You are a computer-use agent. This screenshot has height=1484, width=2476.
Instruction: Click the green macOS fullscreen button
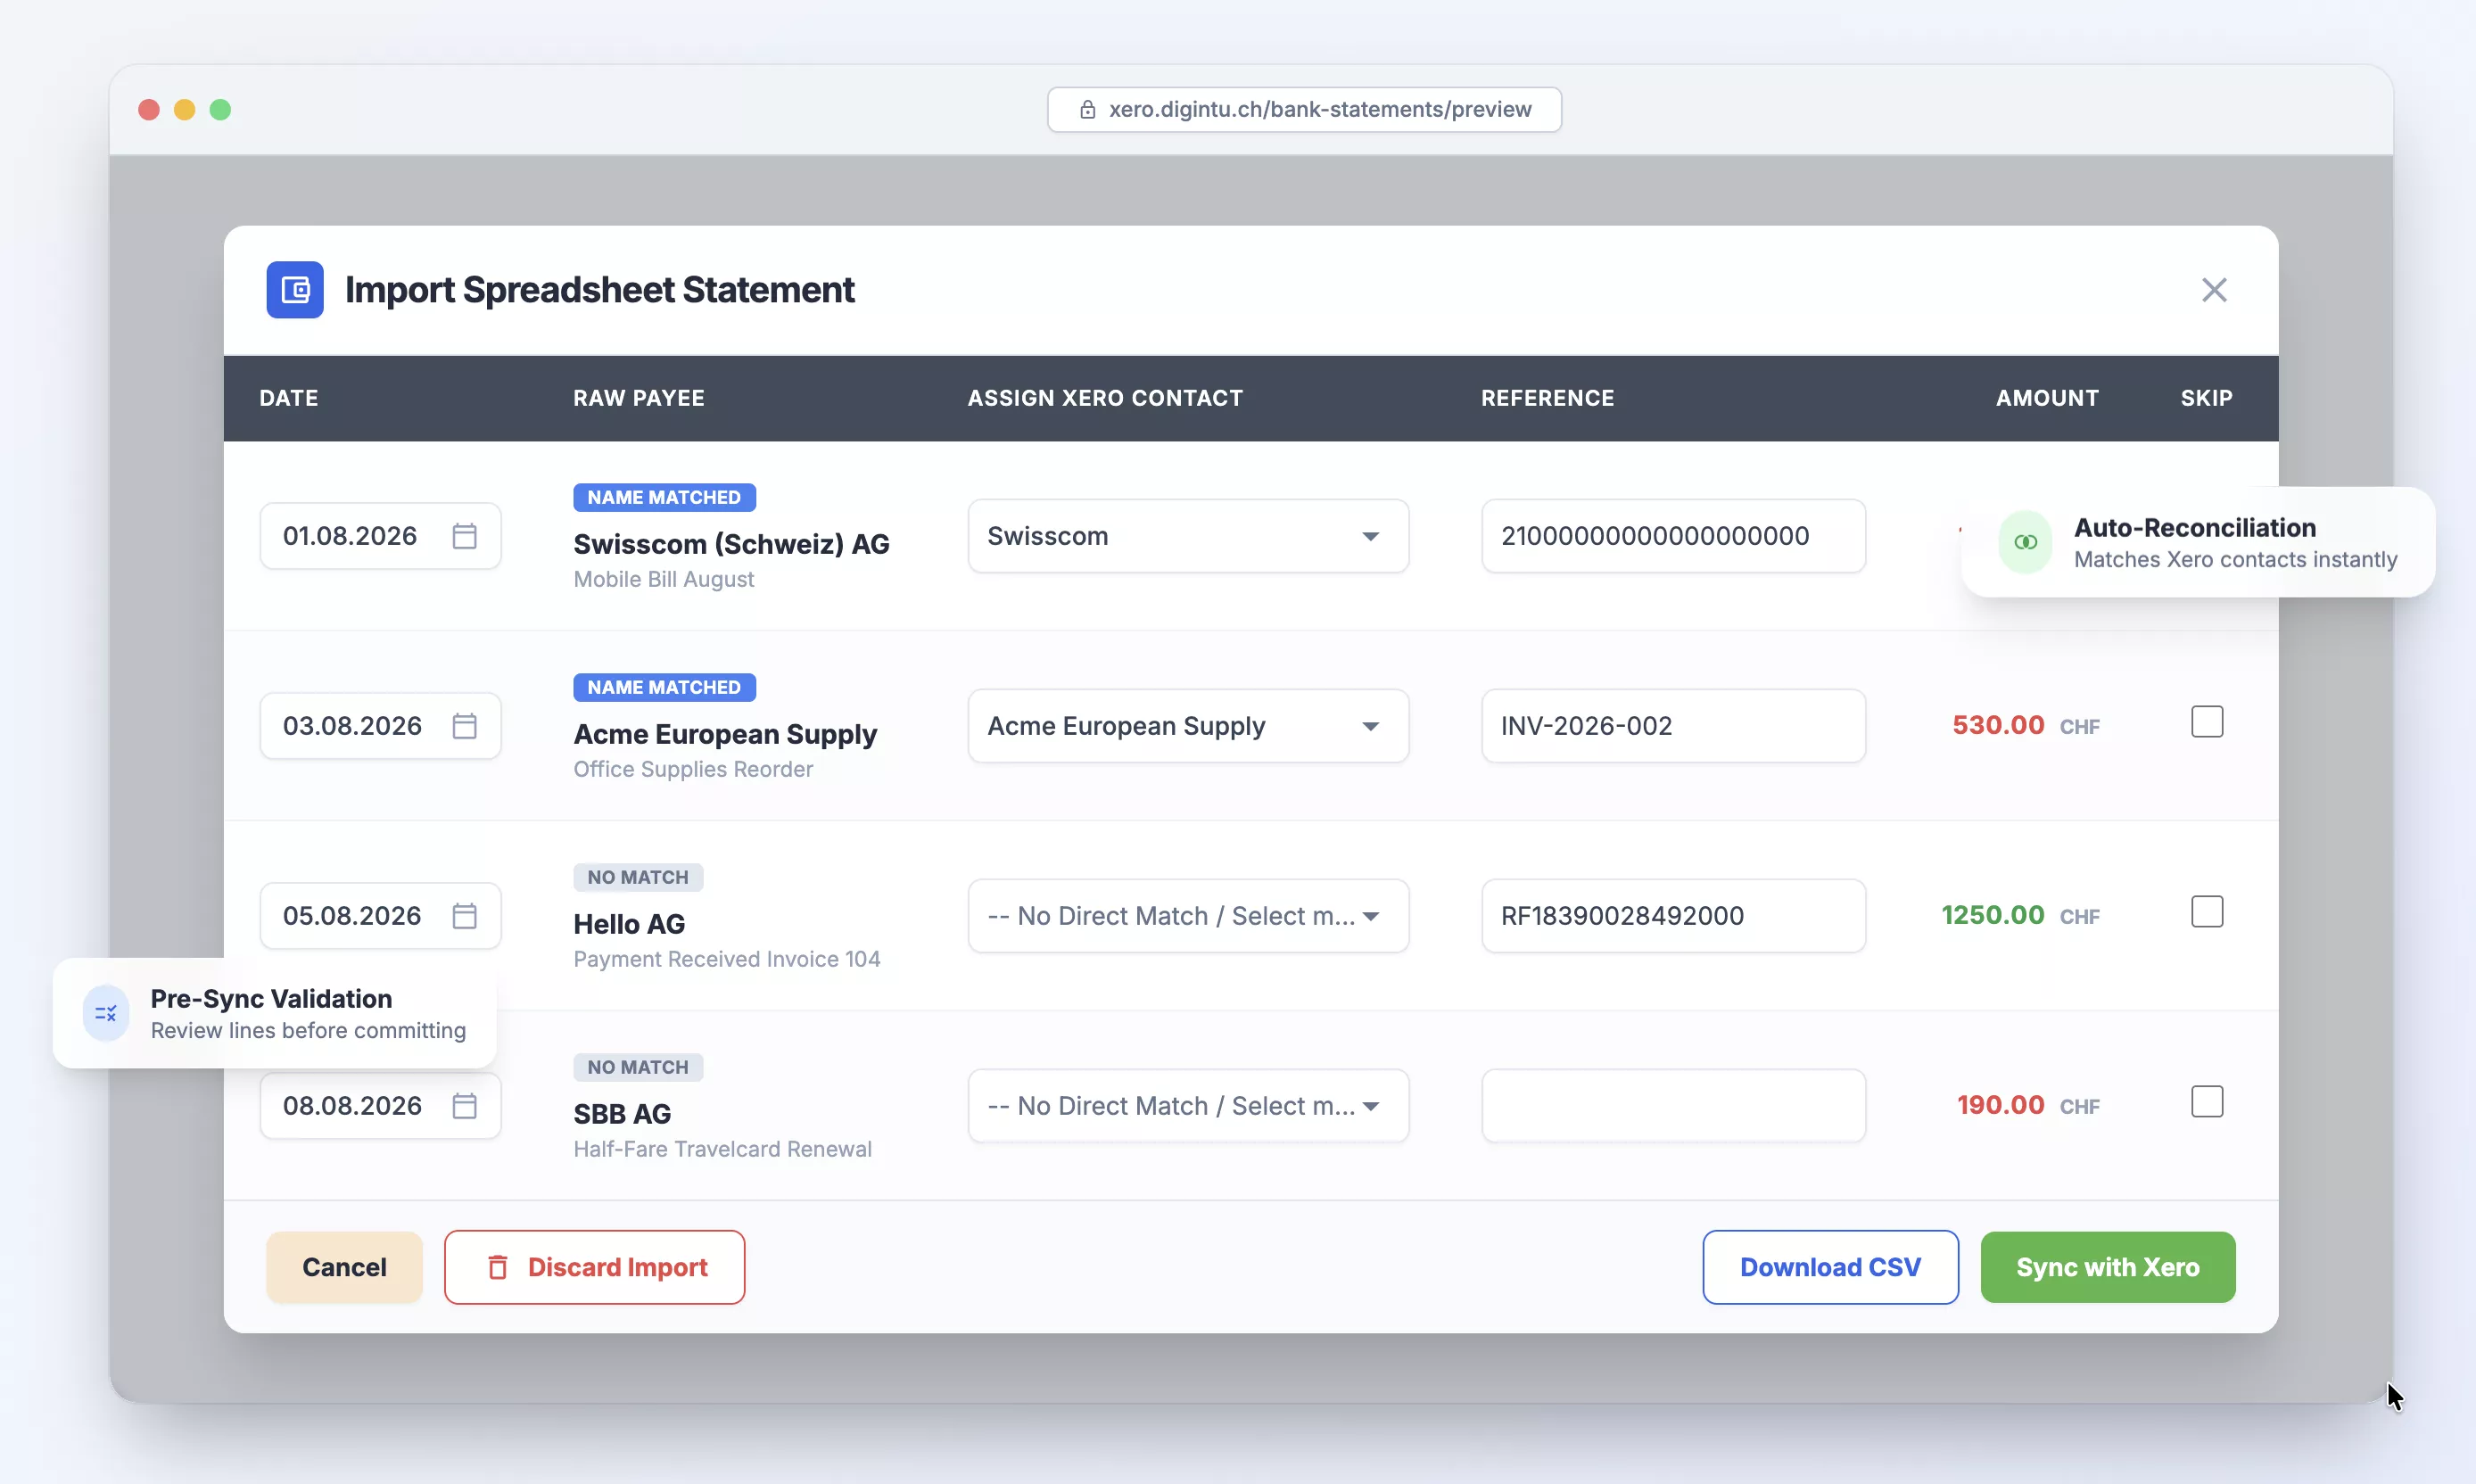point(220,110)
